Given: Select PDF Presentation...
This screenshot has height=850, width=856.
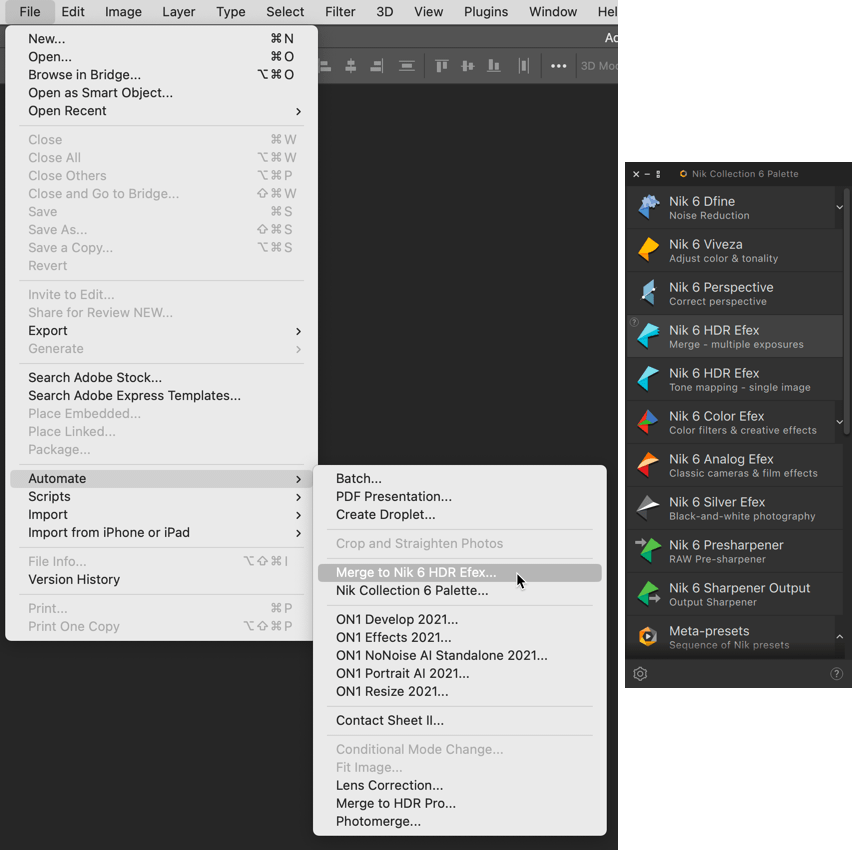Looking at the screenshot, I should pos(460,497).
